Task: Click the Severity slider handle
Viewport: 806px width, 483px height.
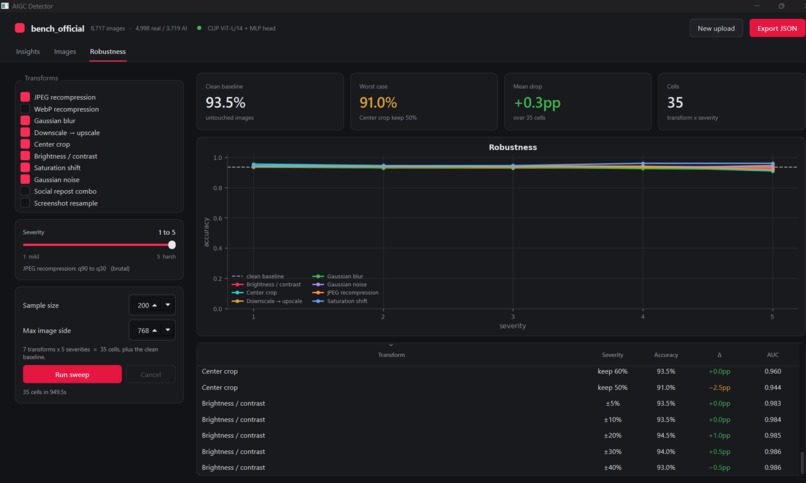Action: click(172, 245)
